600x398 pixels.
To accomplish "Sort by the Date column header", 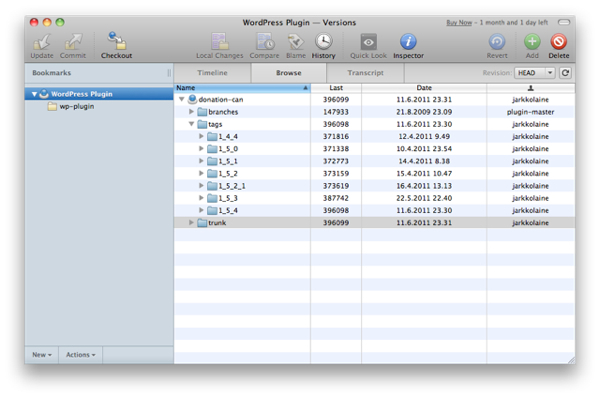I will click(x=424, y=88).
